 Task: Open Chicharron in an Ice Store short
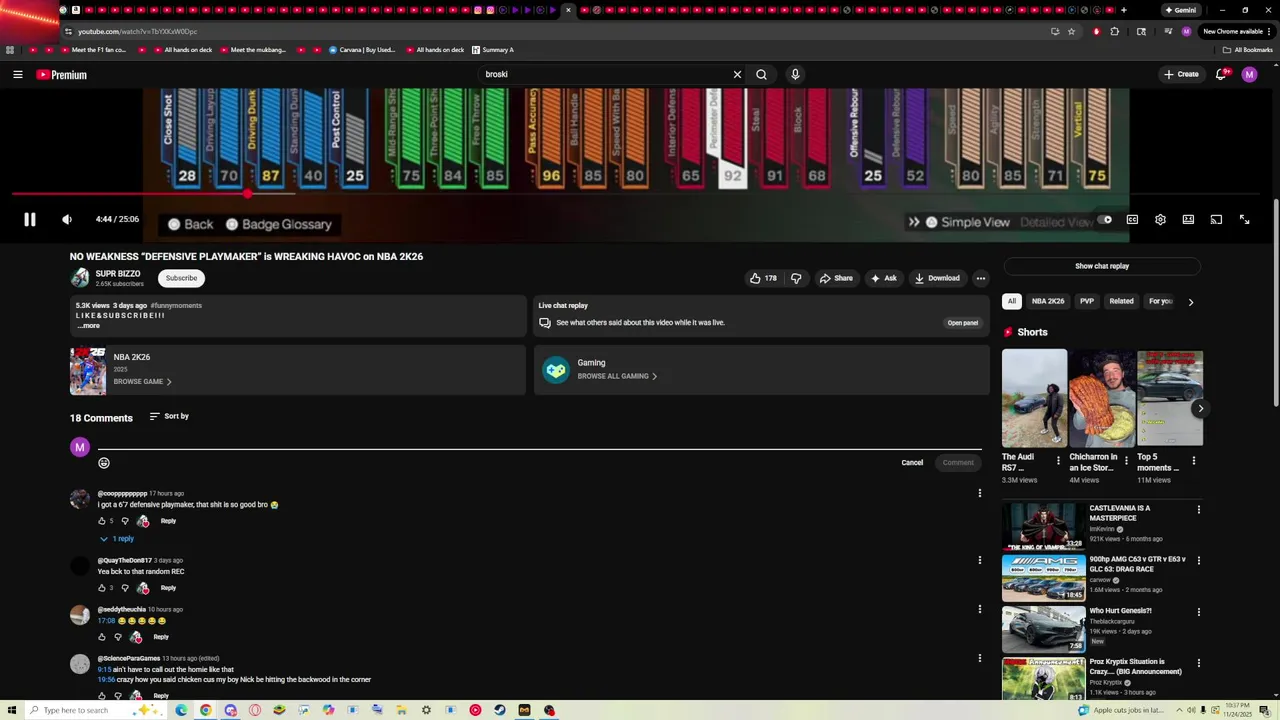[1101, 398]
